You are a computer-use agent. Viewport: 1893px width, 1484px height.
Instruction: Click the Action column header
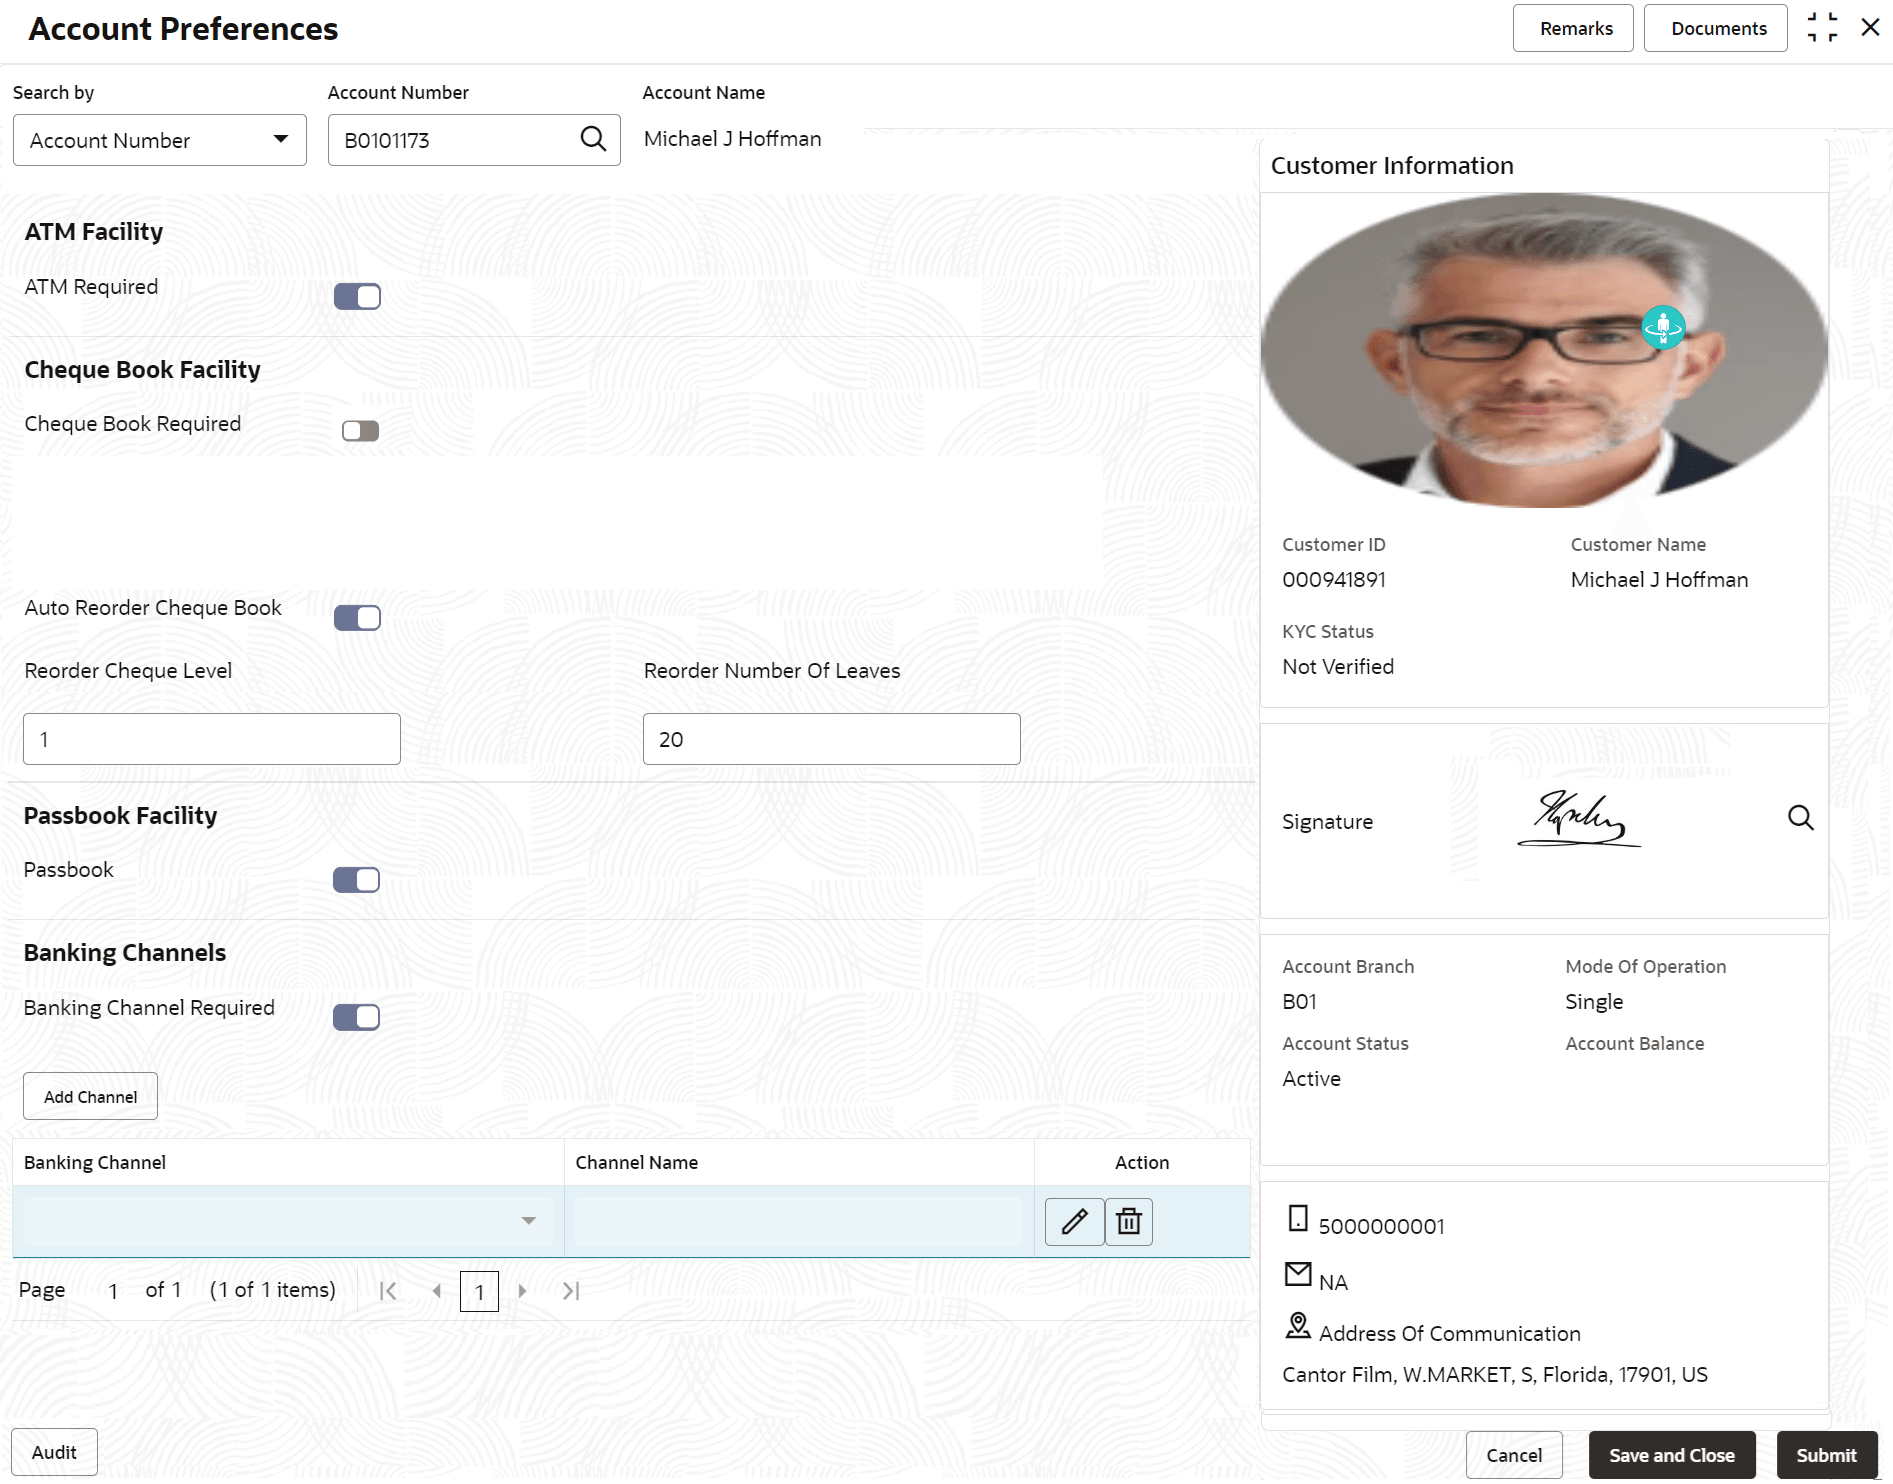(1142, 1162)
